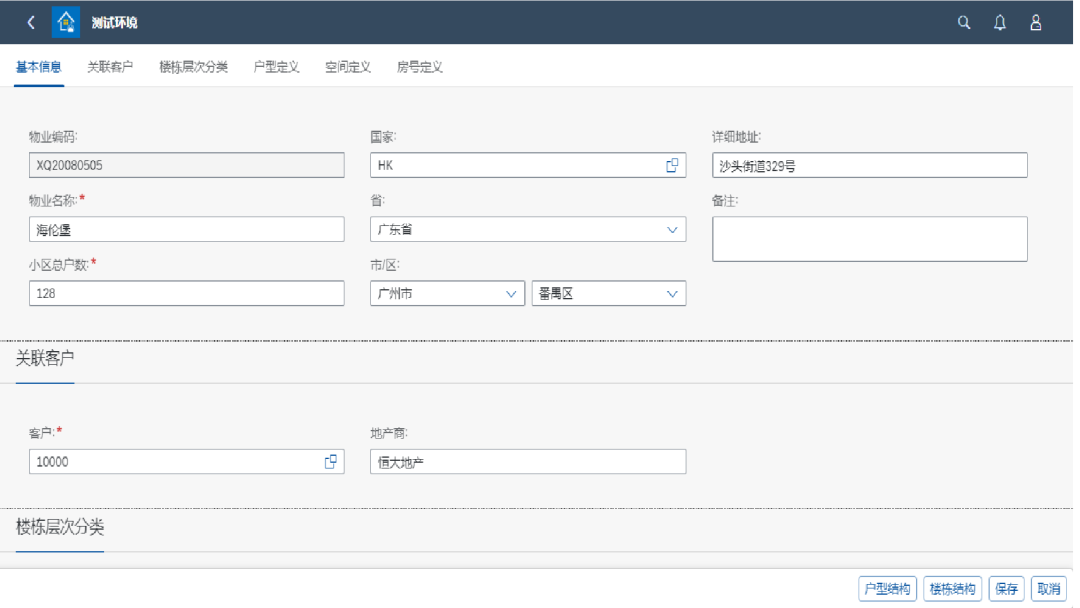Click the 物业名称 input field
The width and height of the screenshot is (1080, 608).
click(x=186, y=229)
